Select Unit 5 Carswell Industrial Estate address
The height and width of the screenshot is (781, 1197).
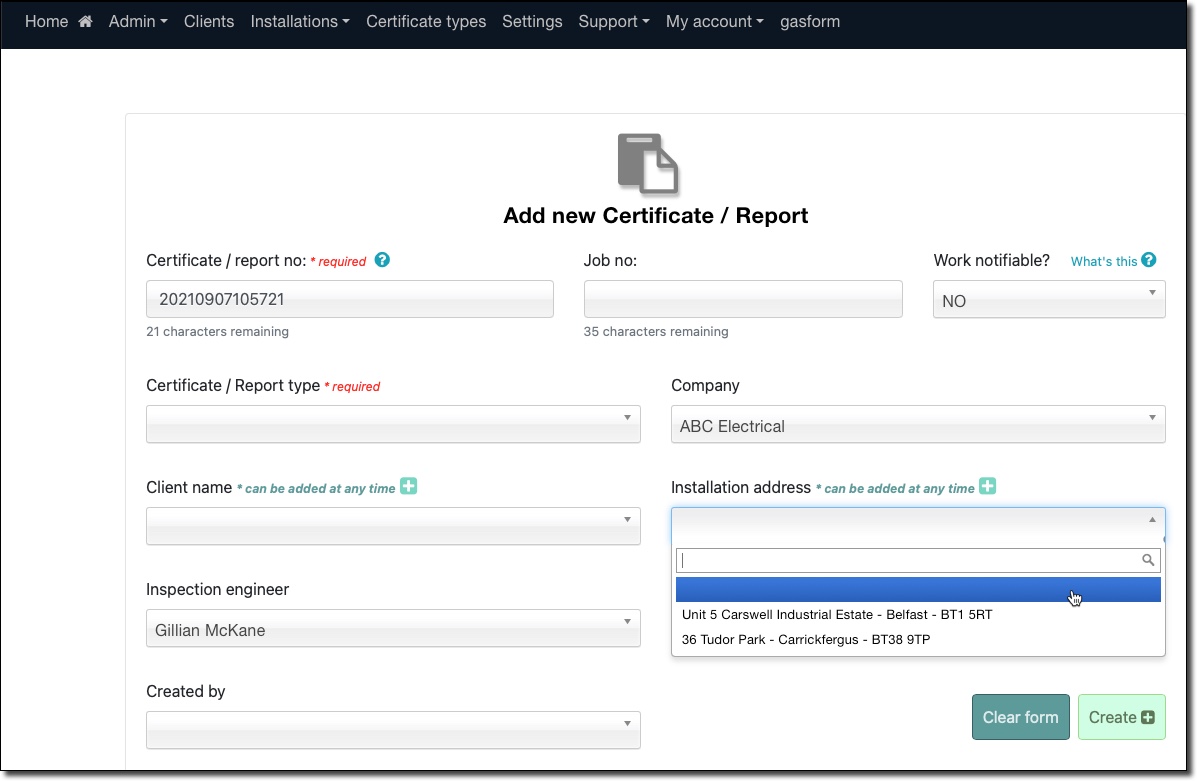point(918,615)
